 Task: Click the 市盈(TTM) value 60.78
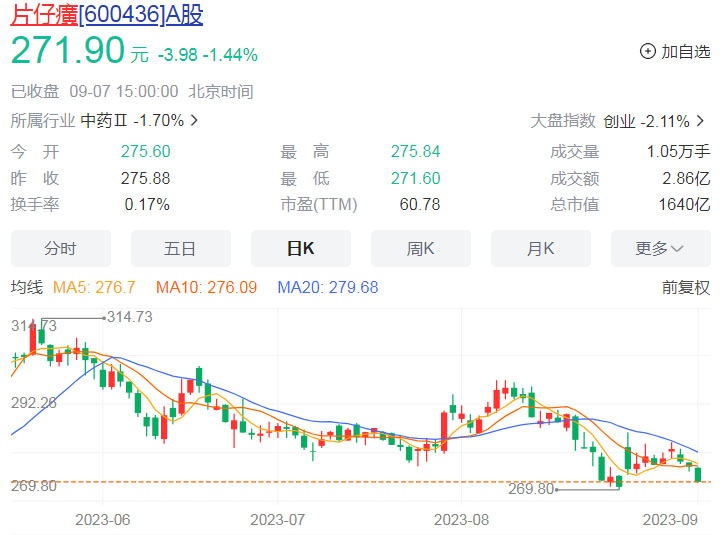(420, 204)
